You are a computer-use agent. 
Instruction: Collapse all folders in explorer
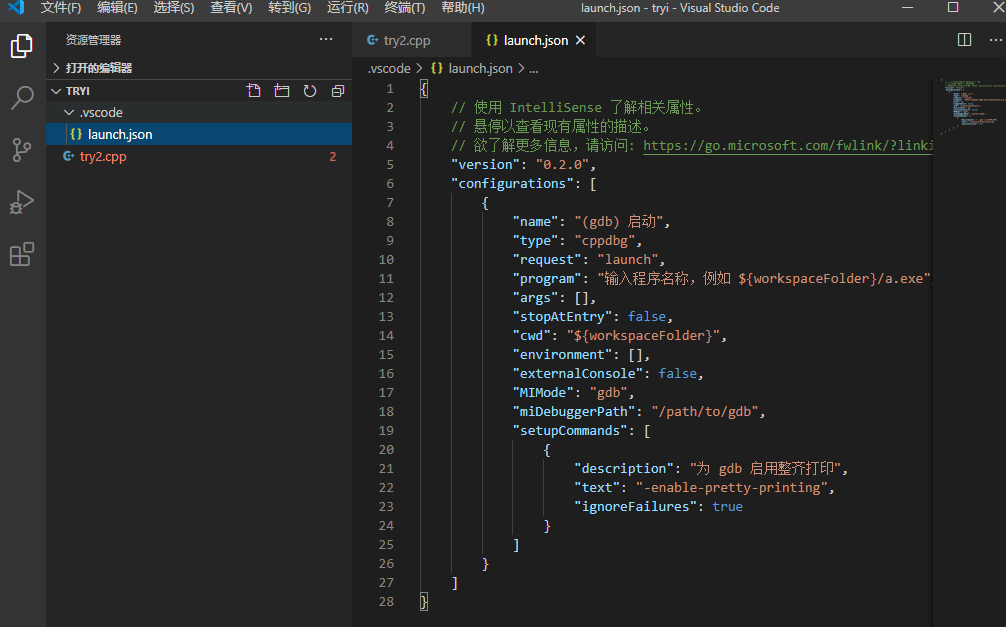(338, 90)
